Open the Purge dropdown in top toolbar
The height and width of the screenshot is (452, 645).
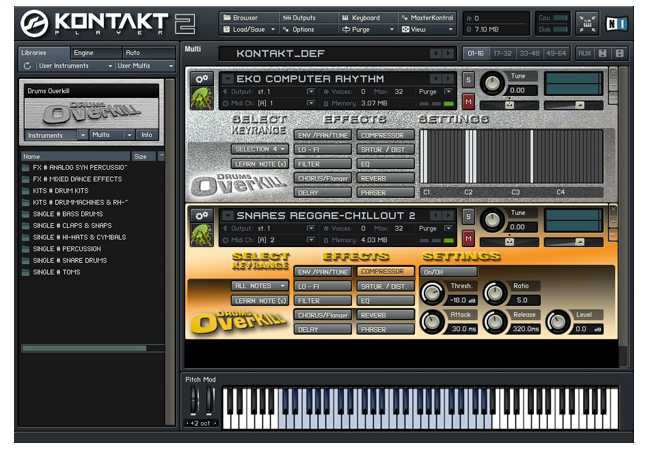coord(368,29)
